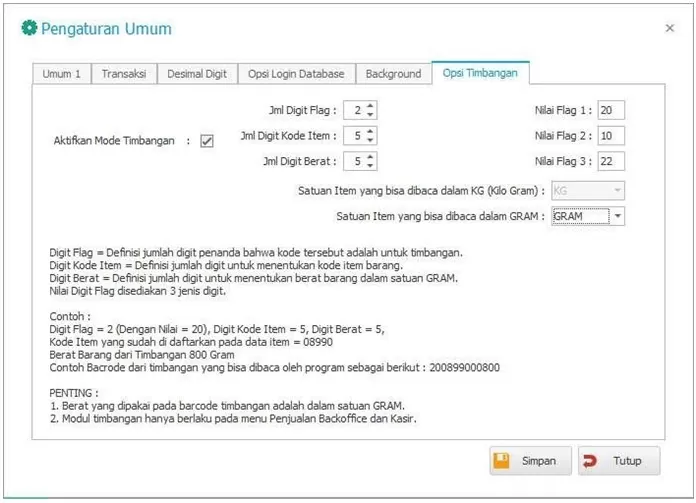Screen dimensions: 696x503
Task: Open the GRAM unit dropdown
Action: (x=617, y=216)
